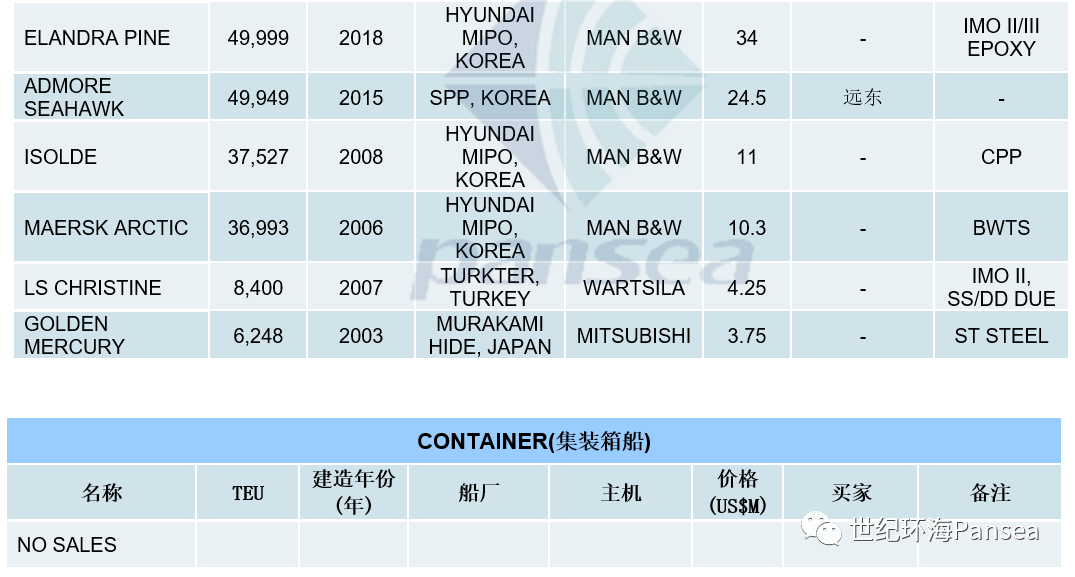
Task: Select the LS CHRISTINE name cell
Action: point(111,288)
